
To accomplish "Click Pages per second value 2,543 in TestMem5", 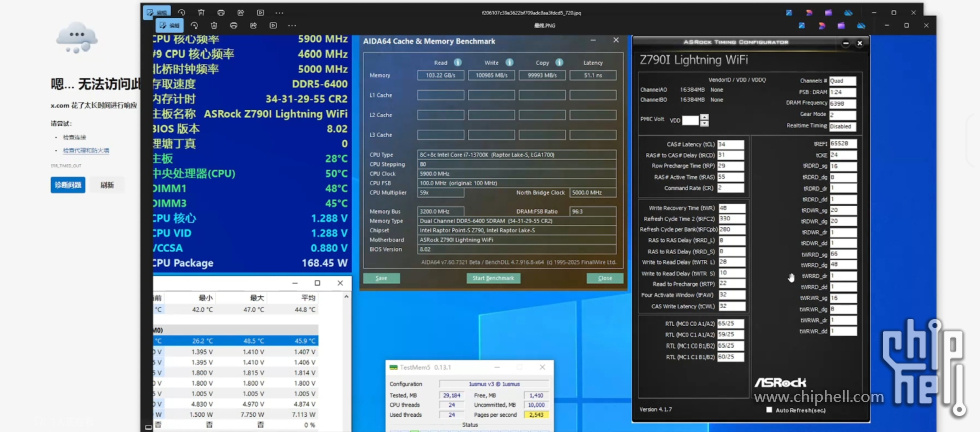I will 536,414.
